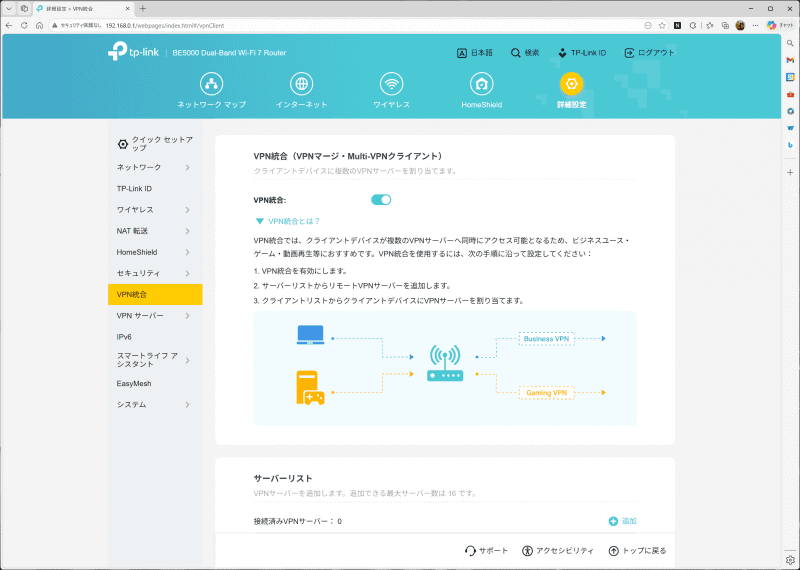Viewport: 800px width, 570px height.
Task: Click the Business VPN diagram label
Action: [x=546, y=338]
